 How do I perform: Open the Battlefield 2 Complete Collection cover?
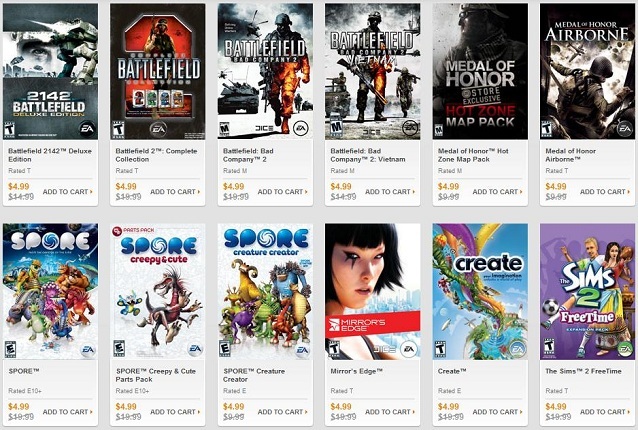click(157, 71)
